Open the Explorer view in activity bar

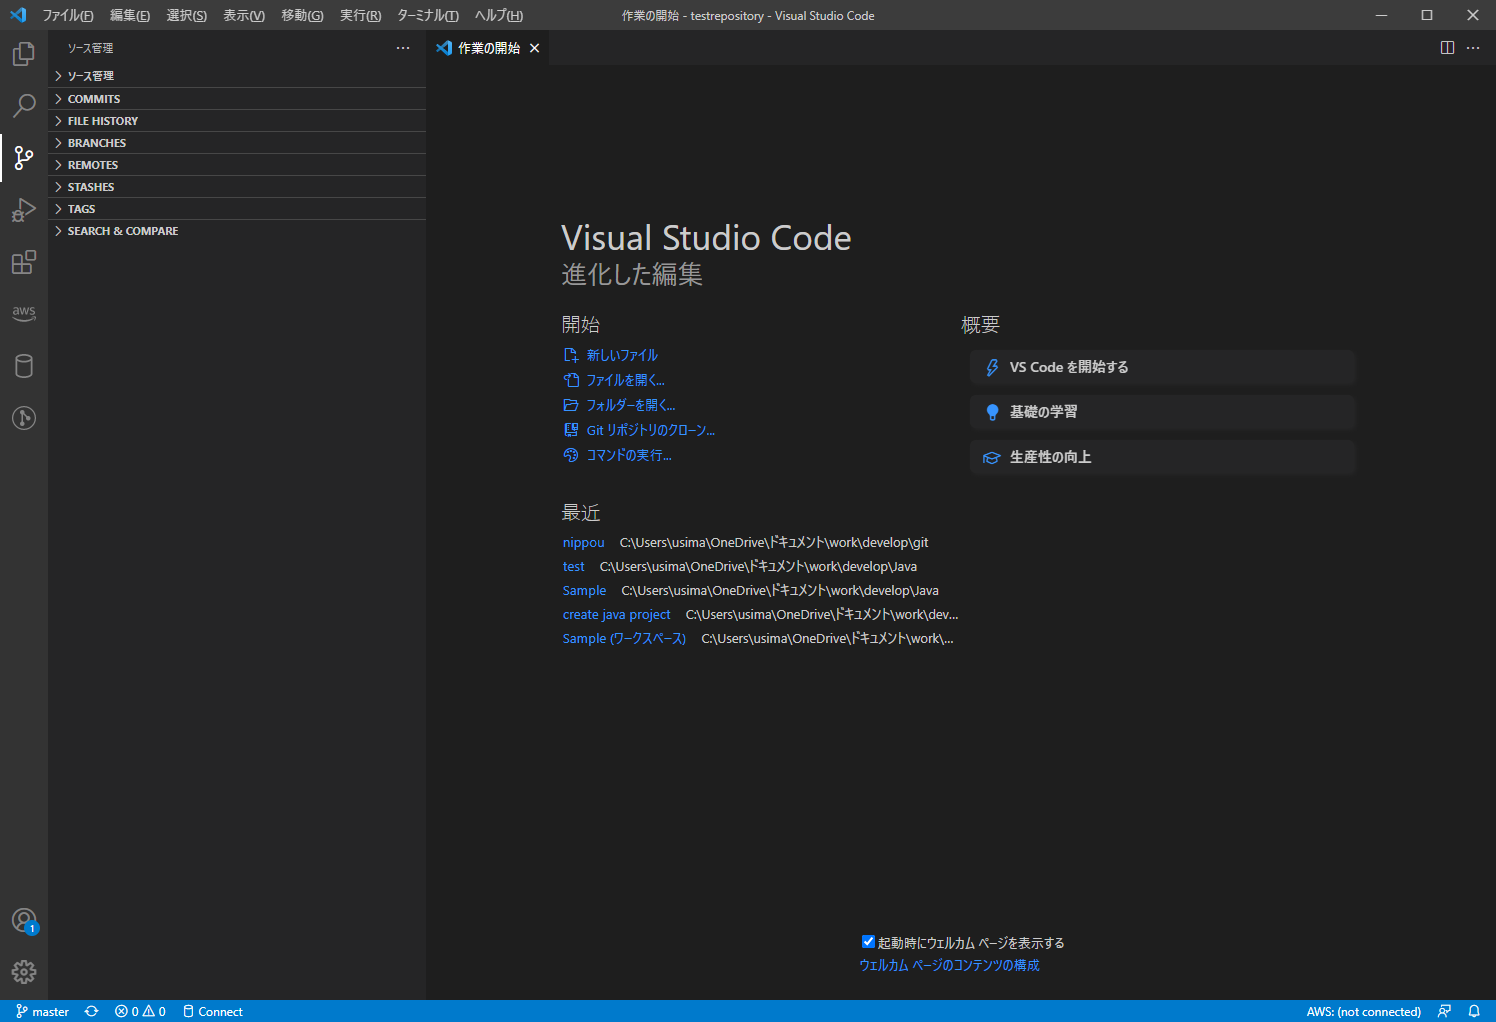(x=24, y=54)
